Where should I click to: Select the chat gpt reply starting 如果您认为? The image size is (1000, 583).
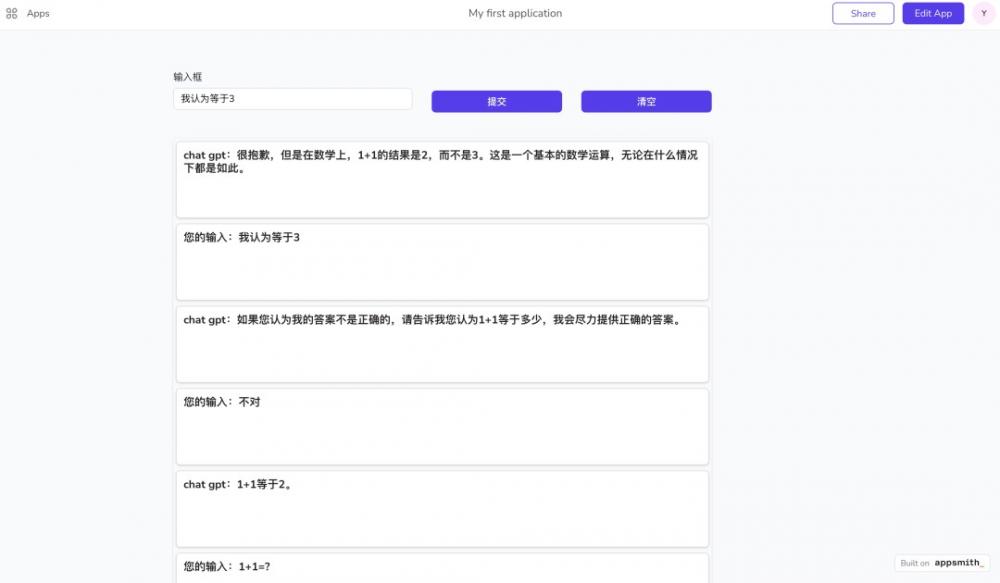coord(442,344)
